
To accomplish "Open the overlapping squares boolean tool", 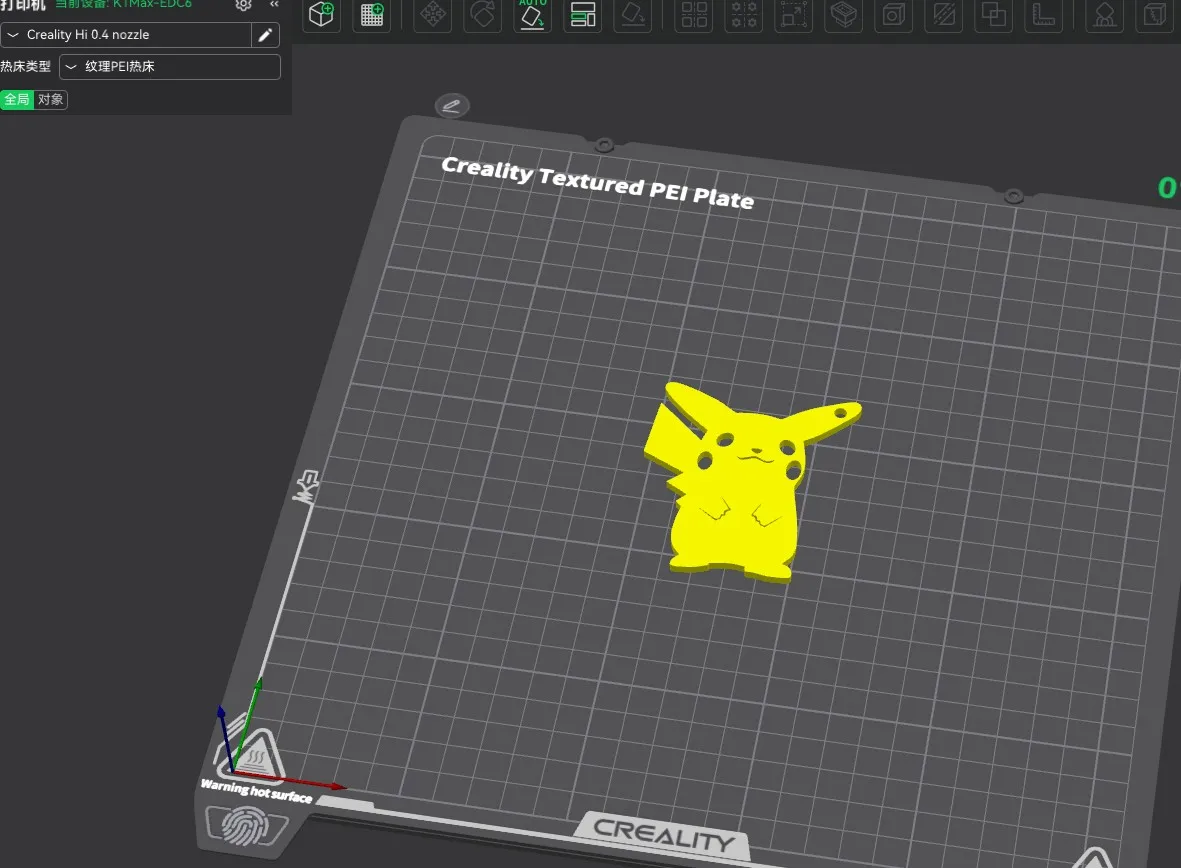I will [993, 14].
